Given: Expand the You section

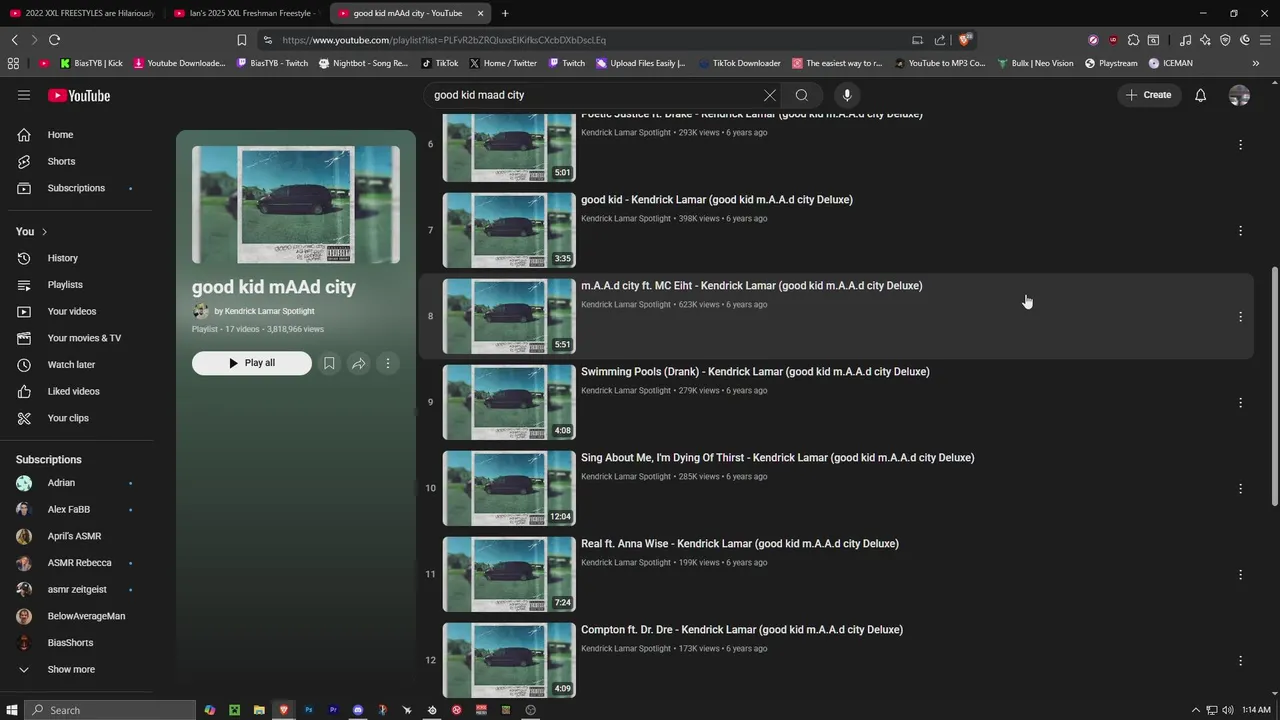Looking at the screenshot, I should (x=32, y=231).
